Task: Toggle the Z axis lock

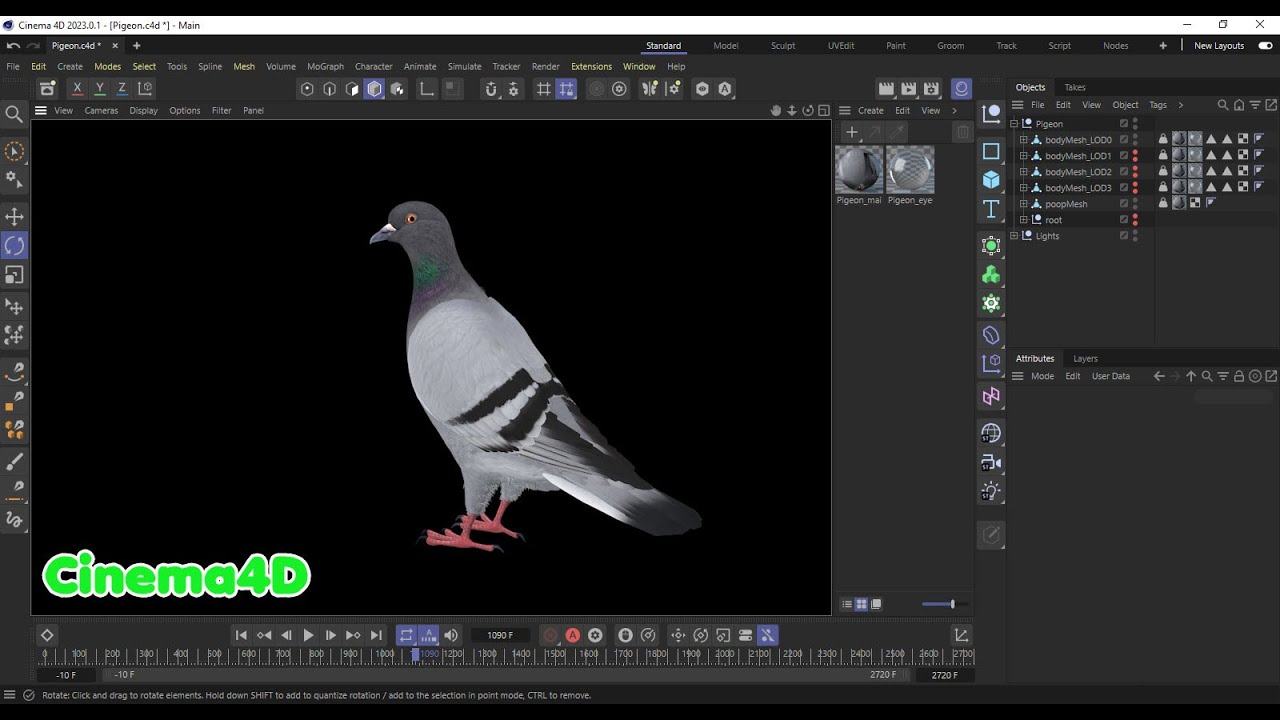Action: [122, 89]
